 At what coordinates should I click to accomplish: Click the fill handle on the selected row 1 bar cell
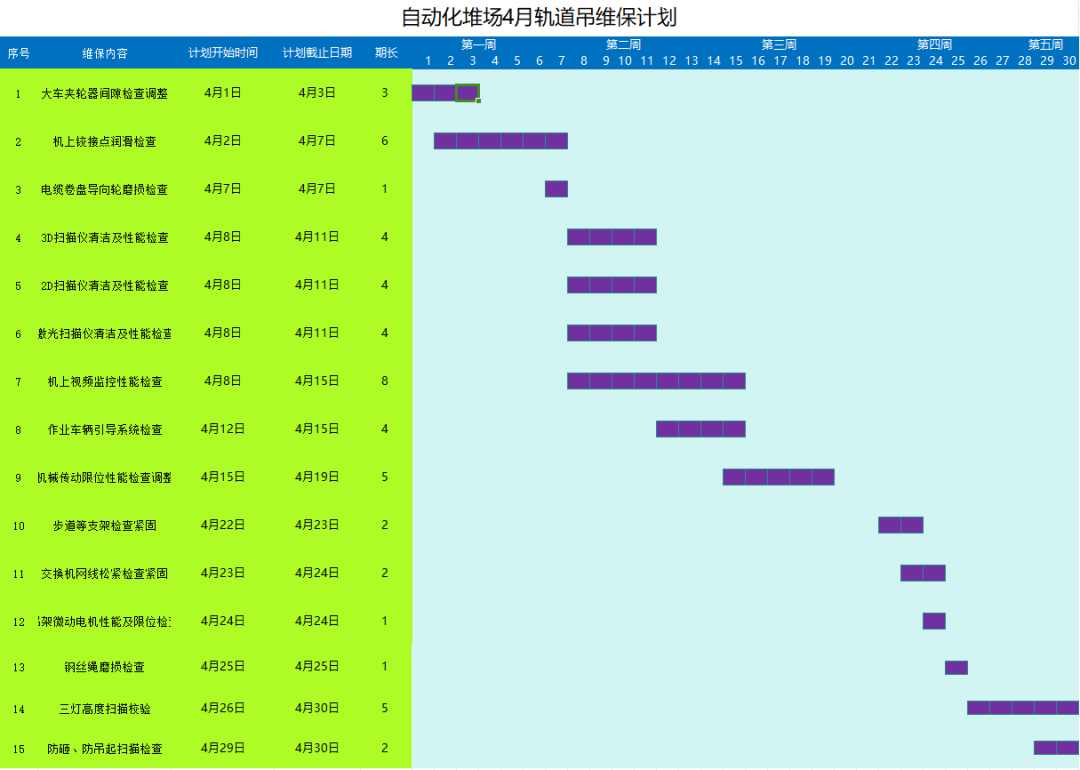(479, 101)
